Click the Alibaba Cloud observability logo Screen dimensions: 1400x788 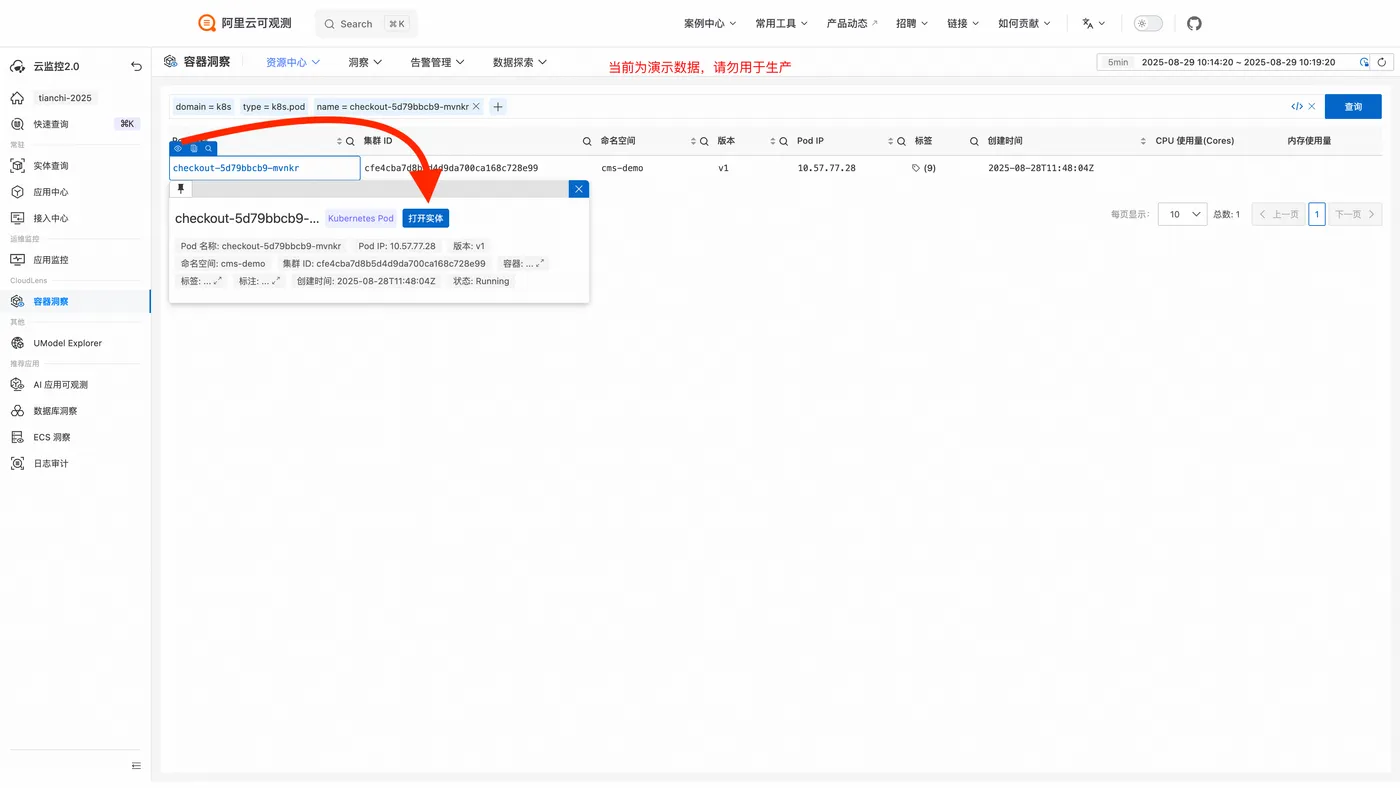pyautogui.click(x=245, y=23)
